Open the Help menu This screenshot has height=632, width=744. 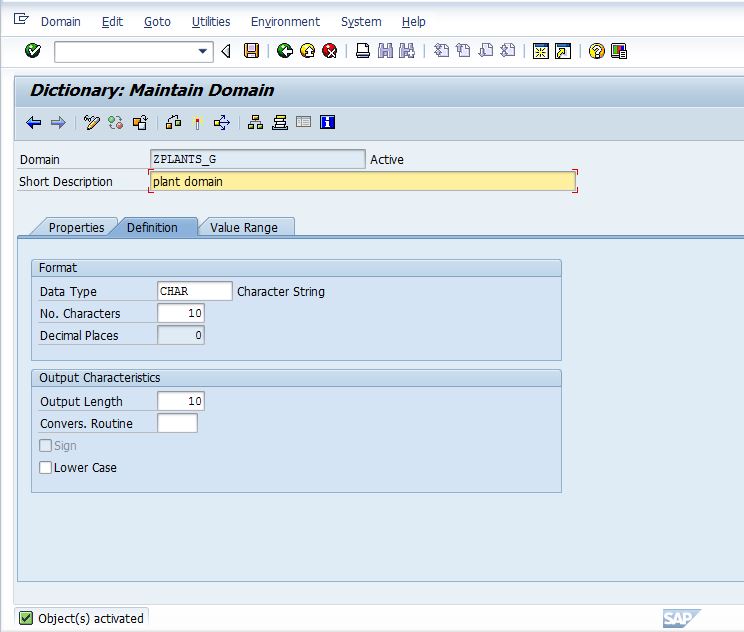(x=413, y=22)
